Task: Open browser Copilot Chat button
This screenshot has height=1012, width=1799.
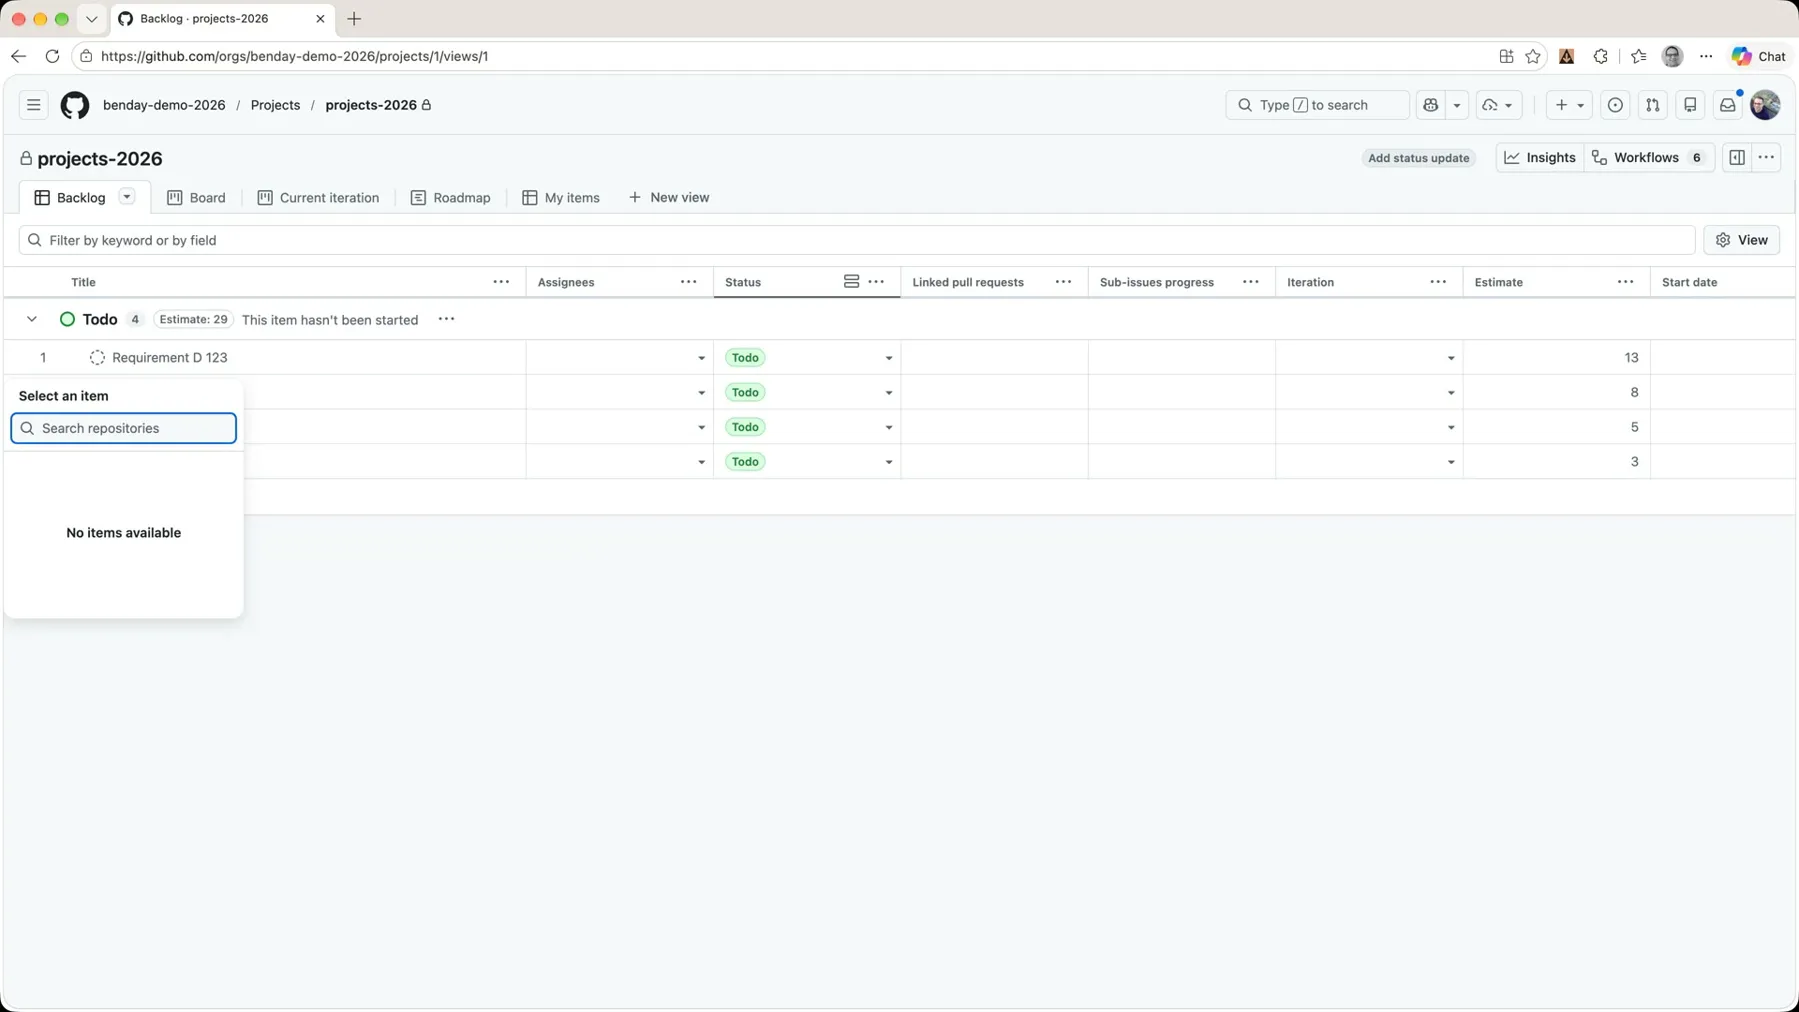Action: click(1759, 56)
